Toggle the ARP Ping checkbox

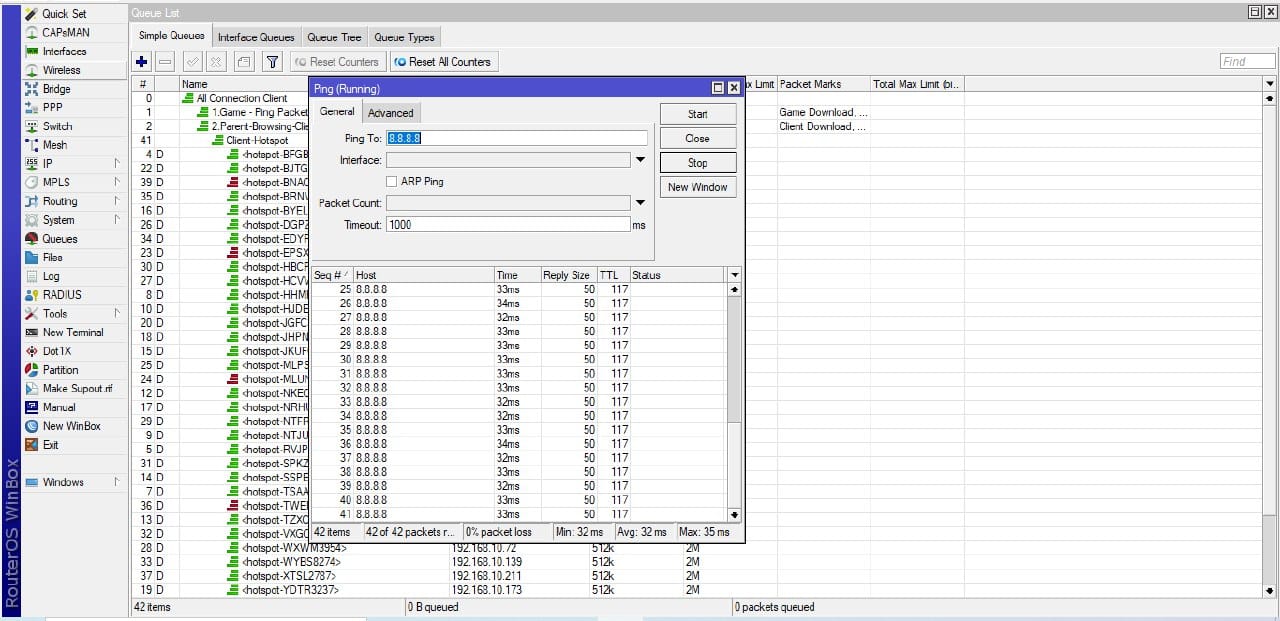(392, 182)
